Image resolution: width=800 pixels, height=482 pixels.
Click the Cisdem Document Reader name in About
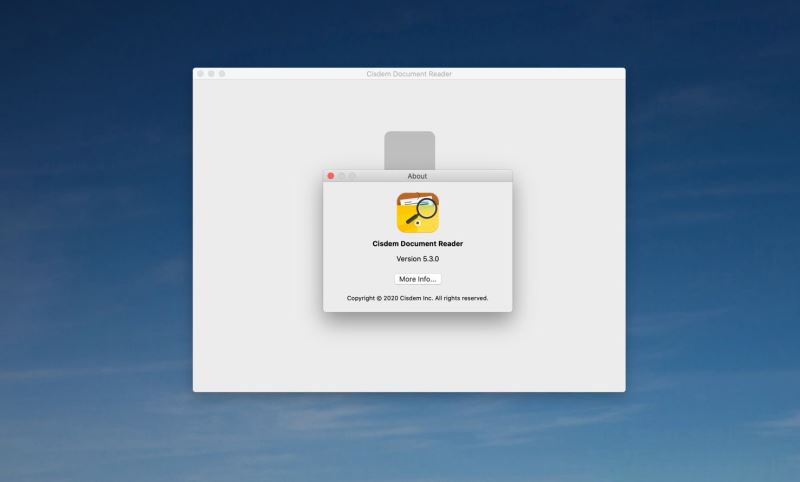(x=417, y=243)
